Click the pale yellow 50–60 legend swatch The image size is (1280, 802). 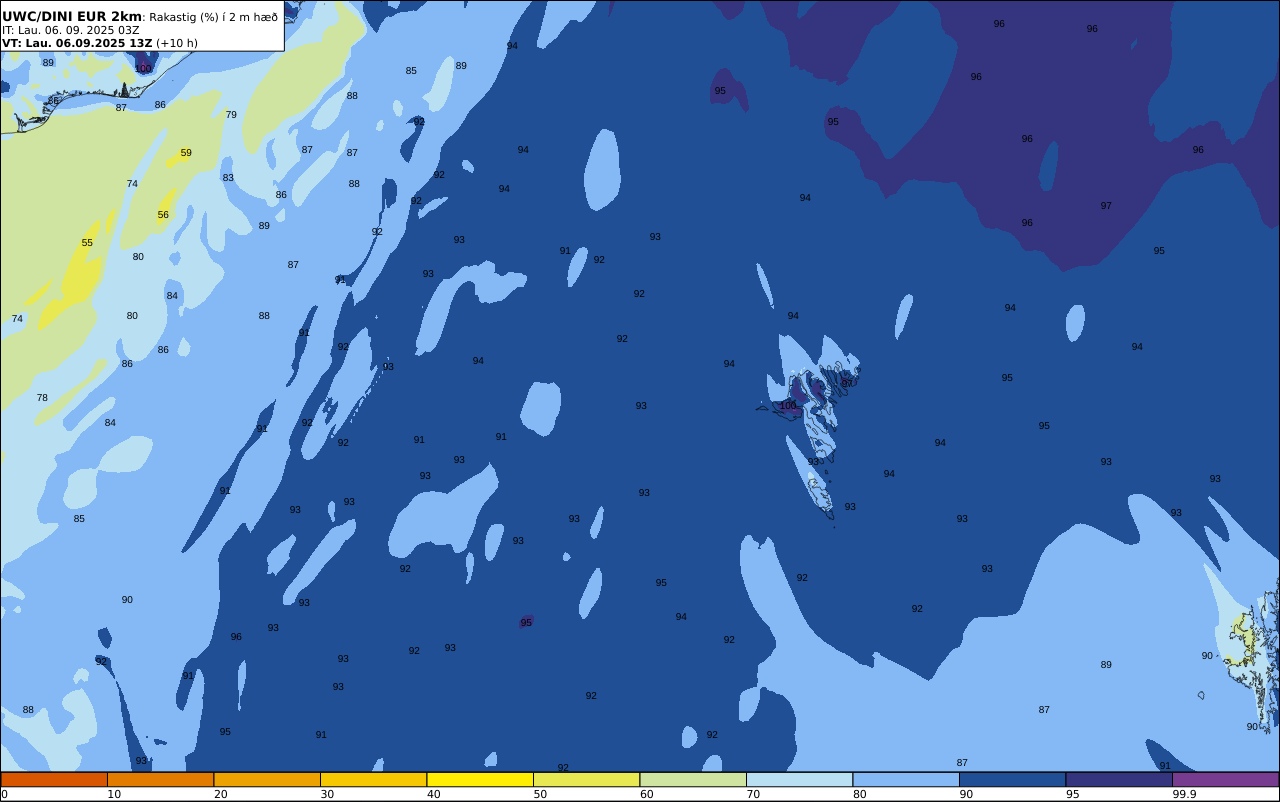click(586, 779)
